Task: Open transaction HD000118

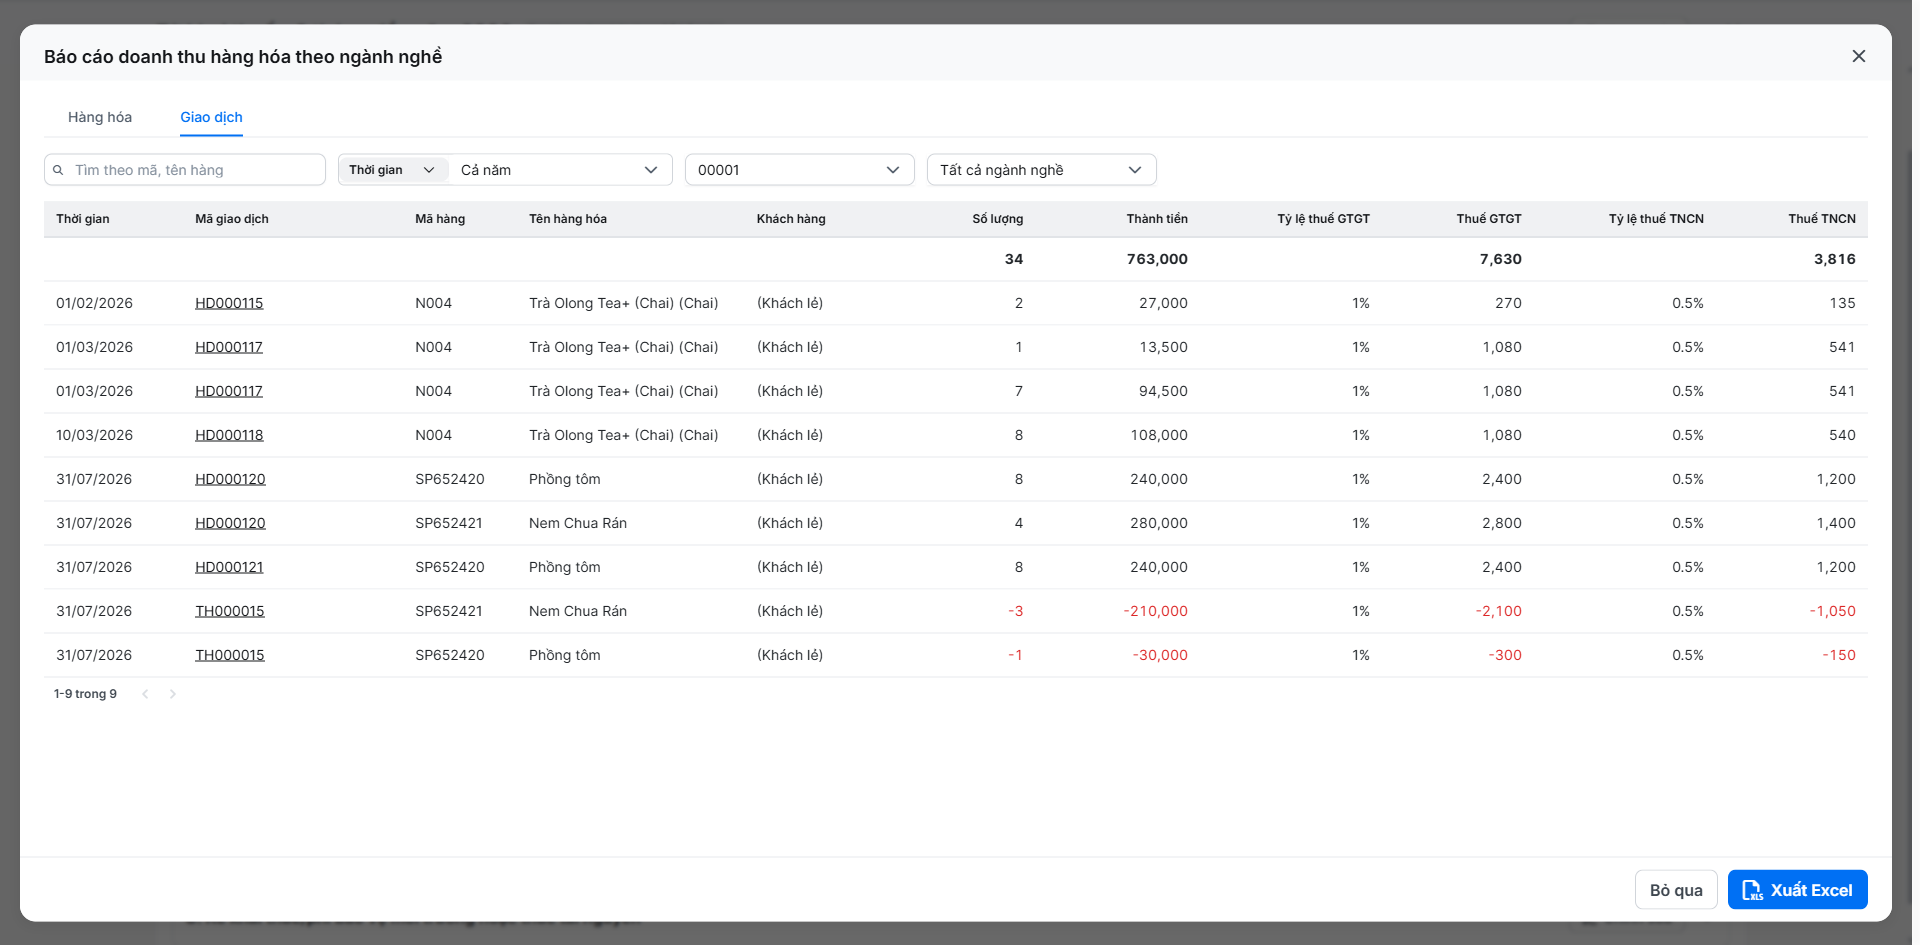Action: point(229,435)
